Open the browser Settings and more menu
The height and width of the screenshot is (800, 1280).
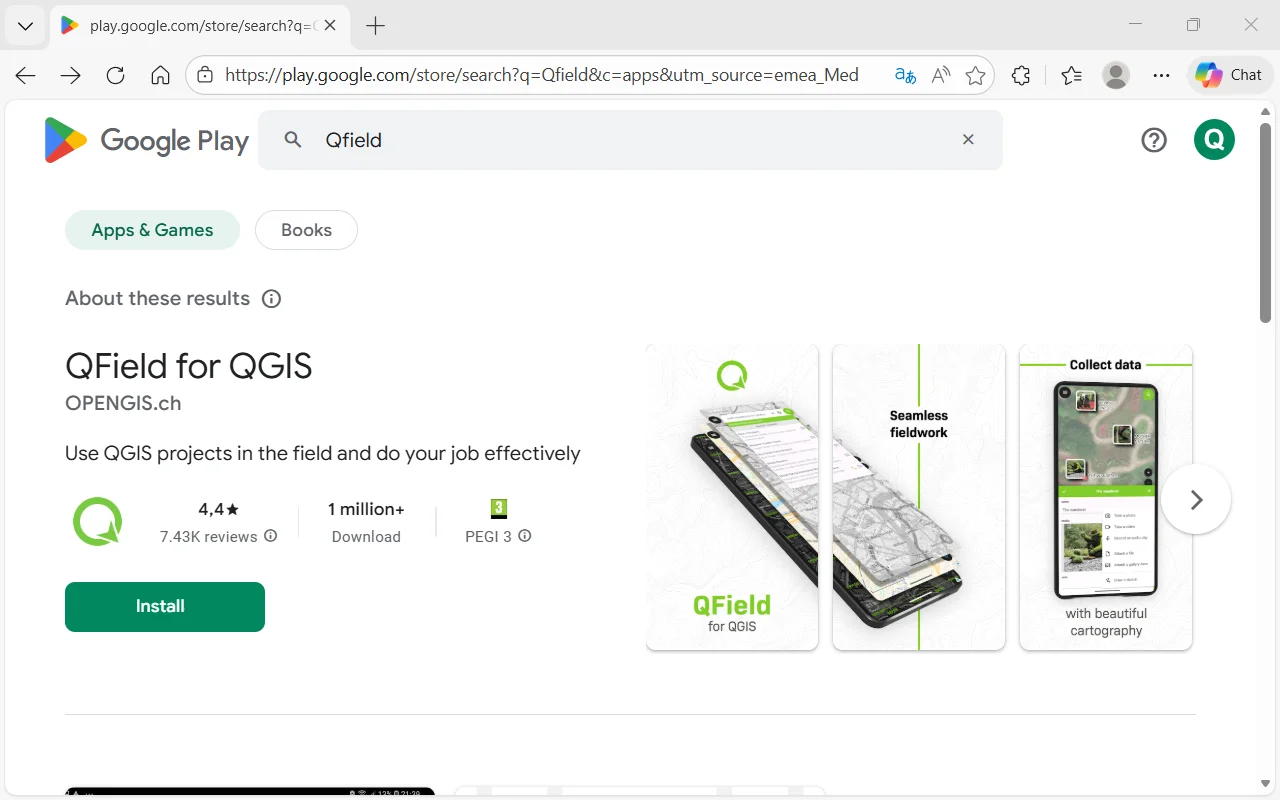(1161, 75)
